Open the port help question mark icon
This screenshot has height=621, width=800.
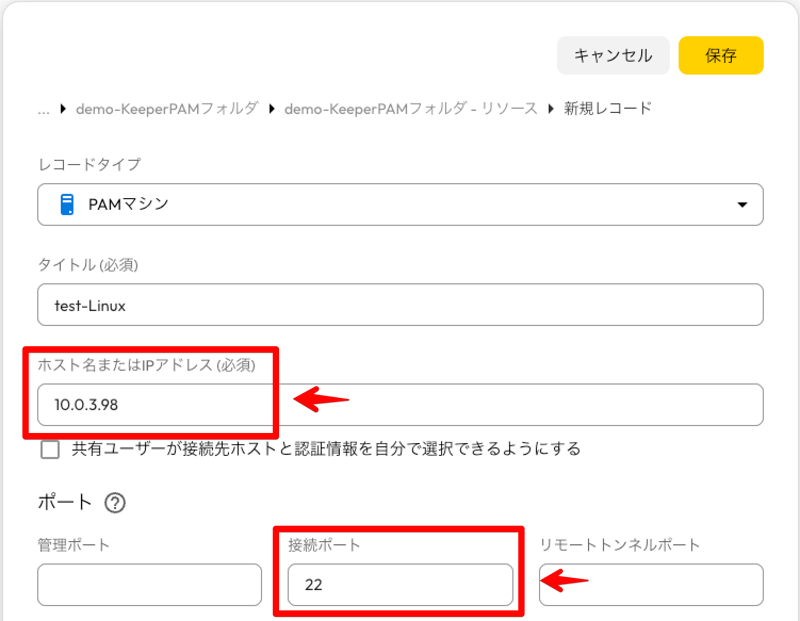coord(115,503)
